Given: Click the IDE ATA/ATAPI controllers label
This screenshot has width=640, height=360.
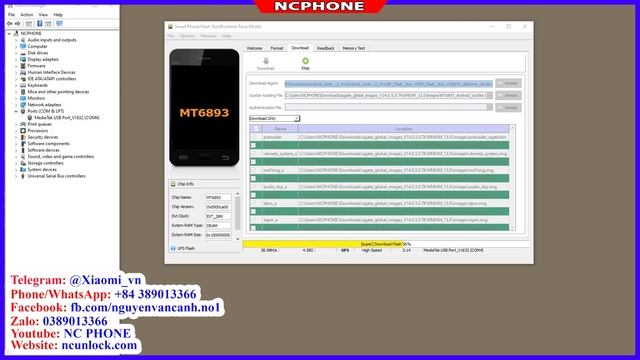Looking at the screenshot, I should point(51,79).
